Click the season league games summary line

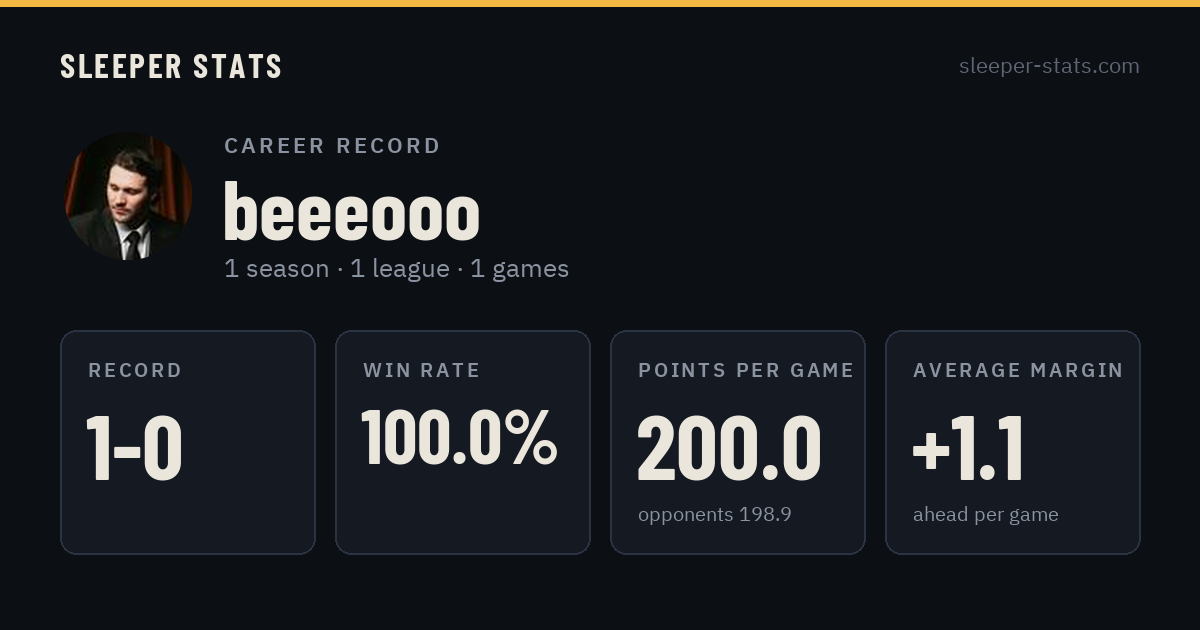click(x=397, y=269)
